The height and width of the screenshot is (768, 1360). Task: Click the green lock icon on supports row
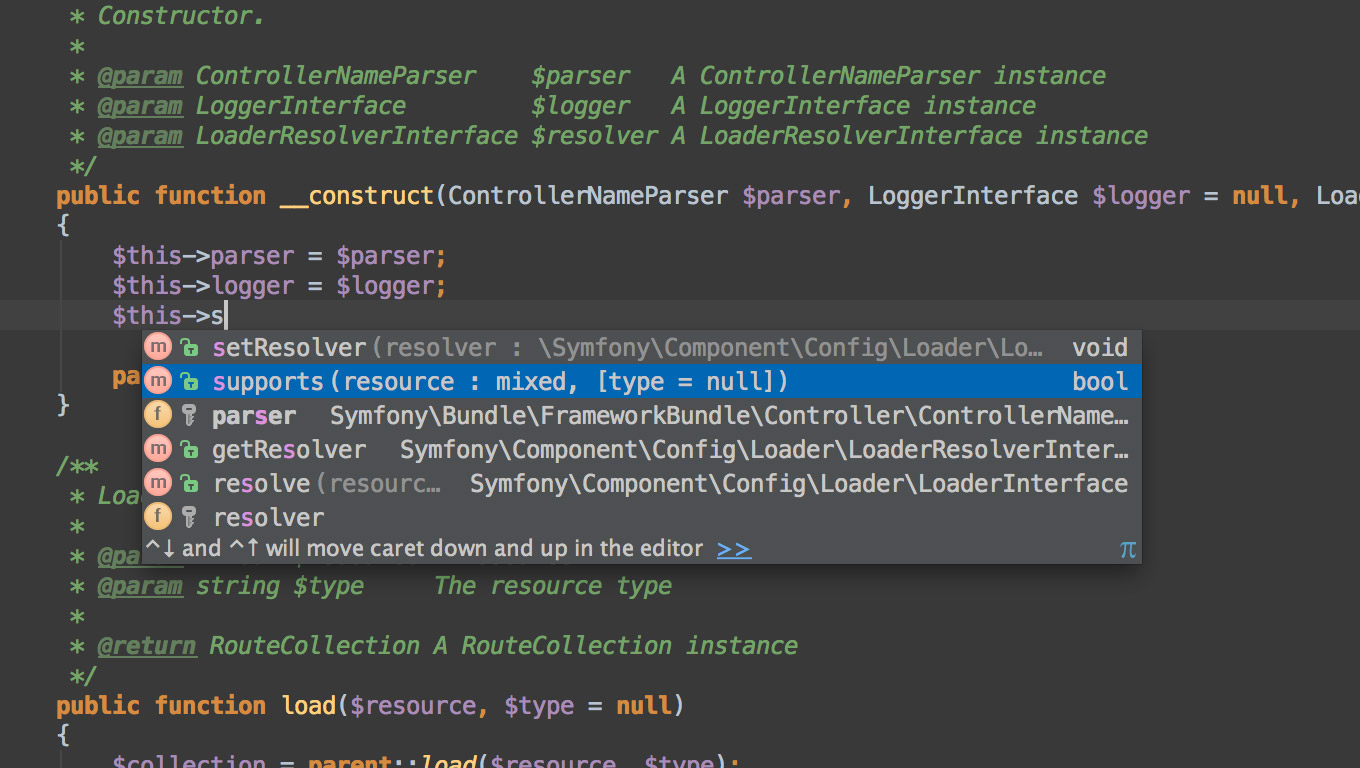tap(189, 382)
